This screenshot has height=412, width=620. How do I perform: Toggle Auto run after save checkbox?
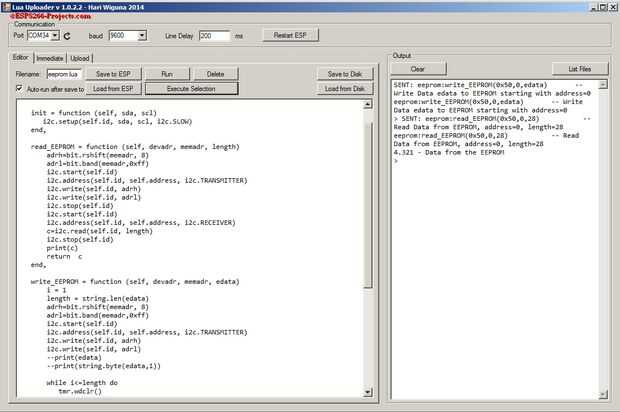pyautogui.click(x=19, y=88)
